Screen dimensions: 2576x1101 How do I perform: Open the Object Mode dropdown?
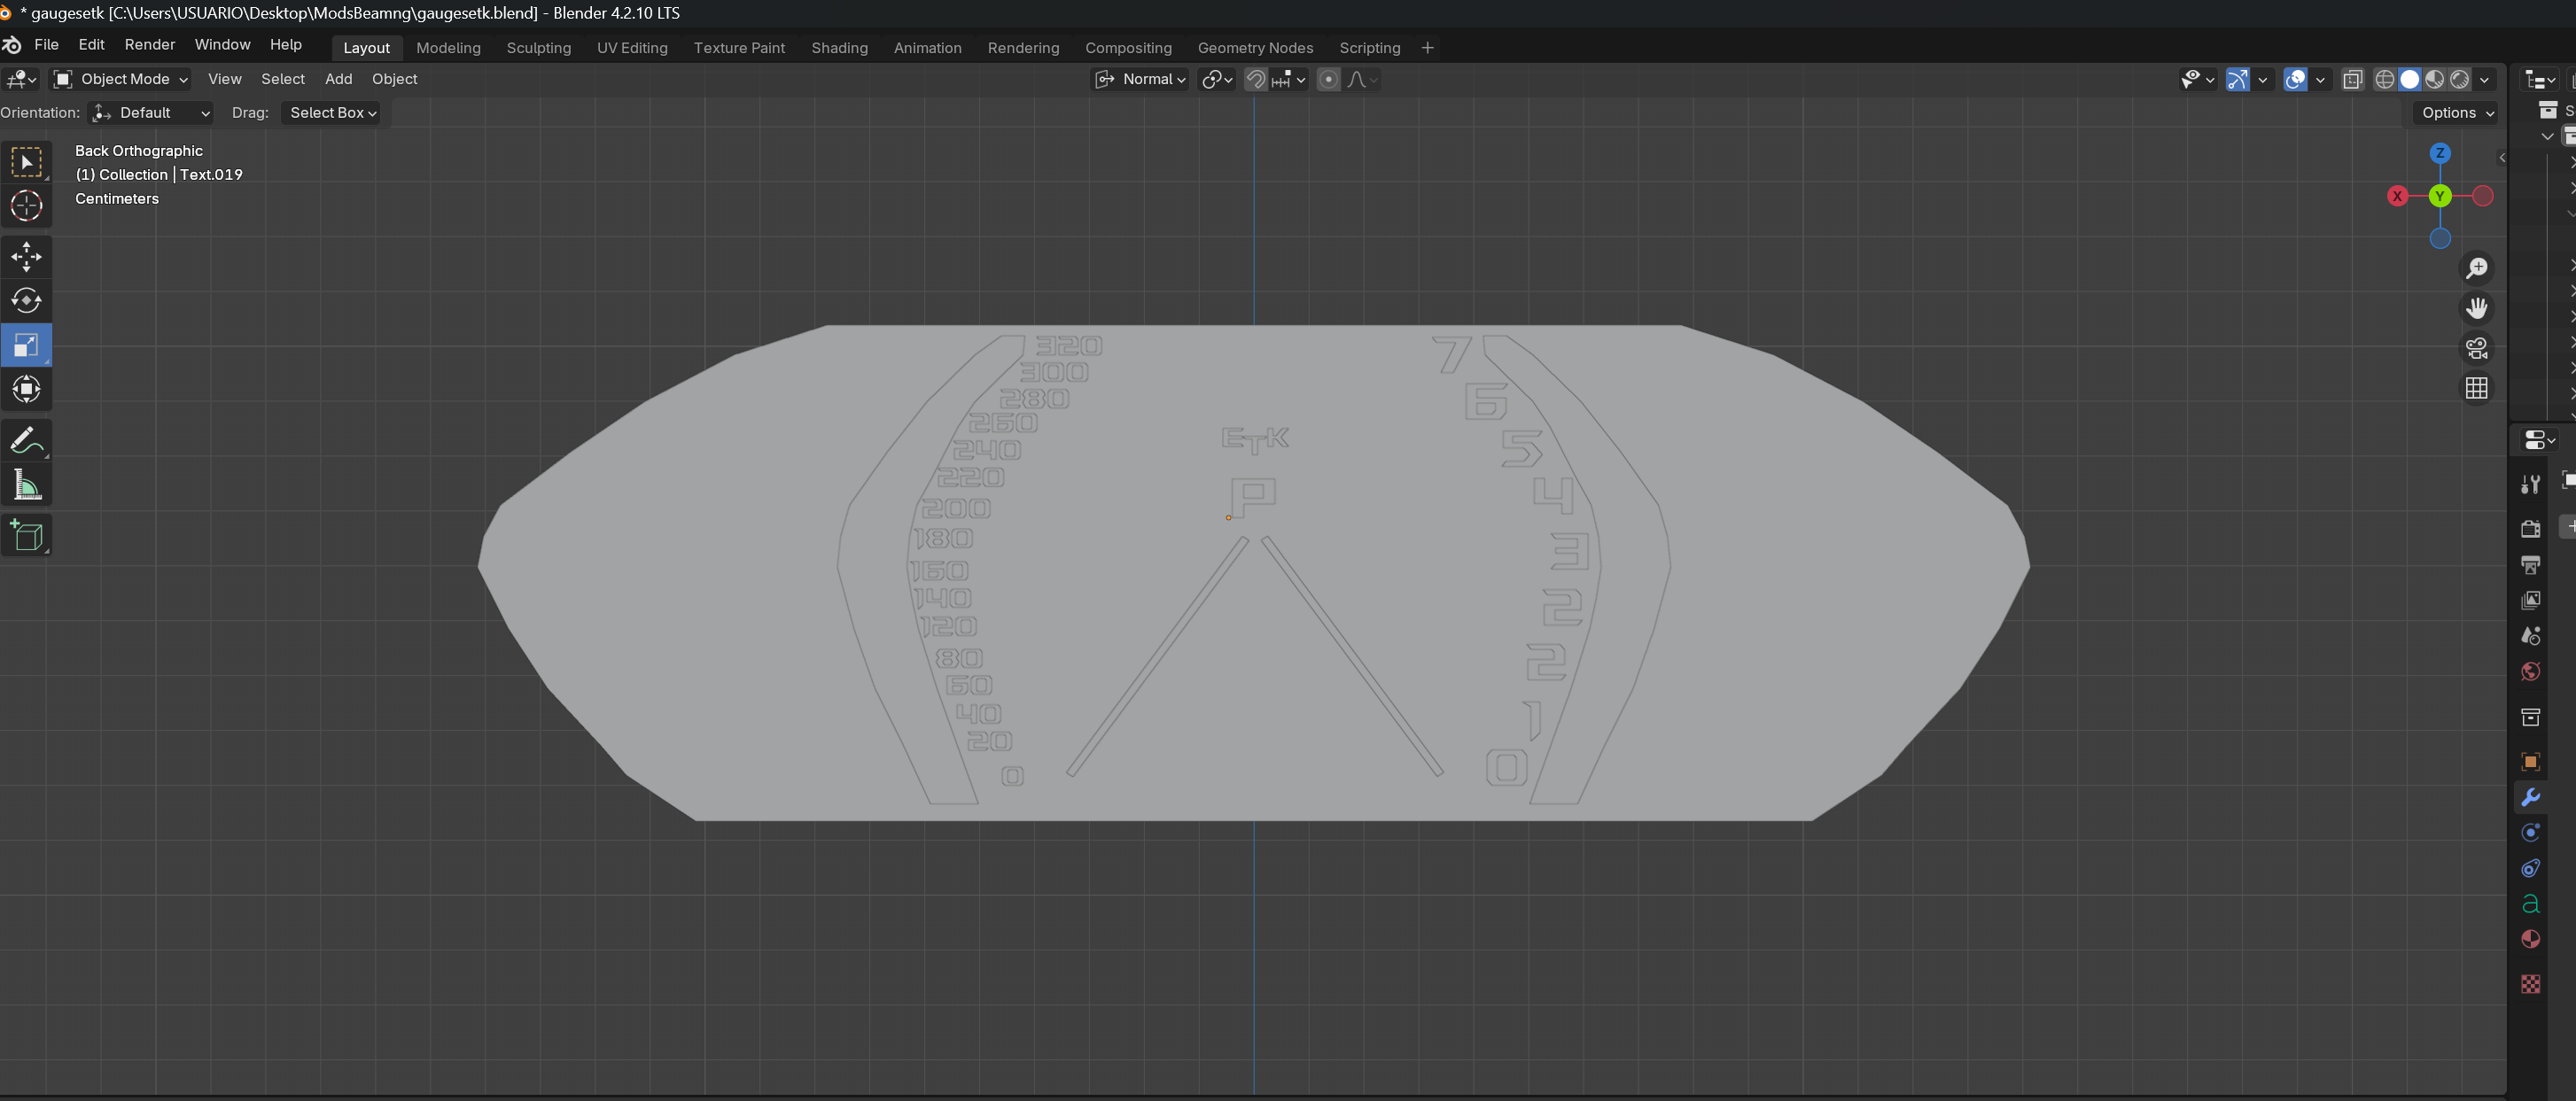pyautogui.click(x=120, y=79)
